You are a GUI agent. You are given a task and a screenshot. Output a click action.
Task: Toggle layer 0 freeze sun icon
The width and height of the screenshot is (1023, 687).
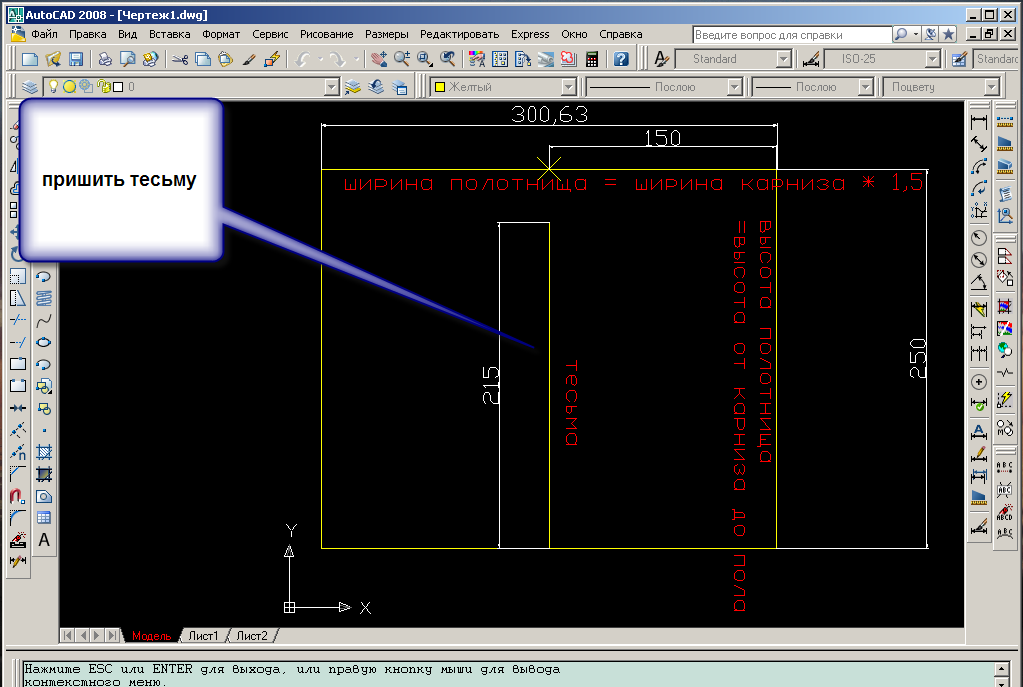pyautogui.click(x=70, y=87)
